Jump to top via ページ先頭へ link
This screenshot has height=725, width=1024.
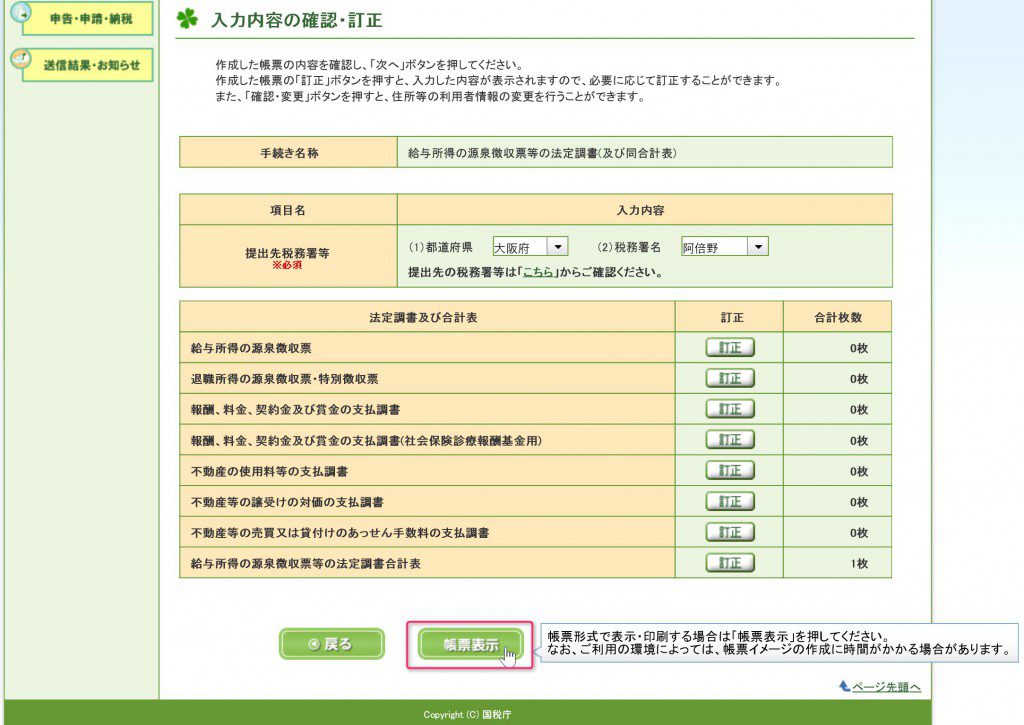point(886,687)
